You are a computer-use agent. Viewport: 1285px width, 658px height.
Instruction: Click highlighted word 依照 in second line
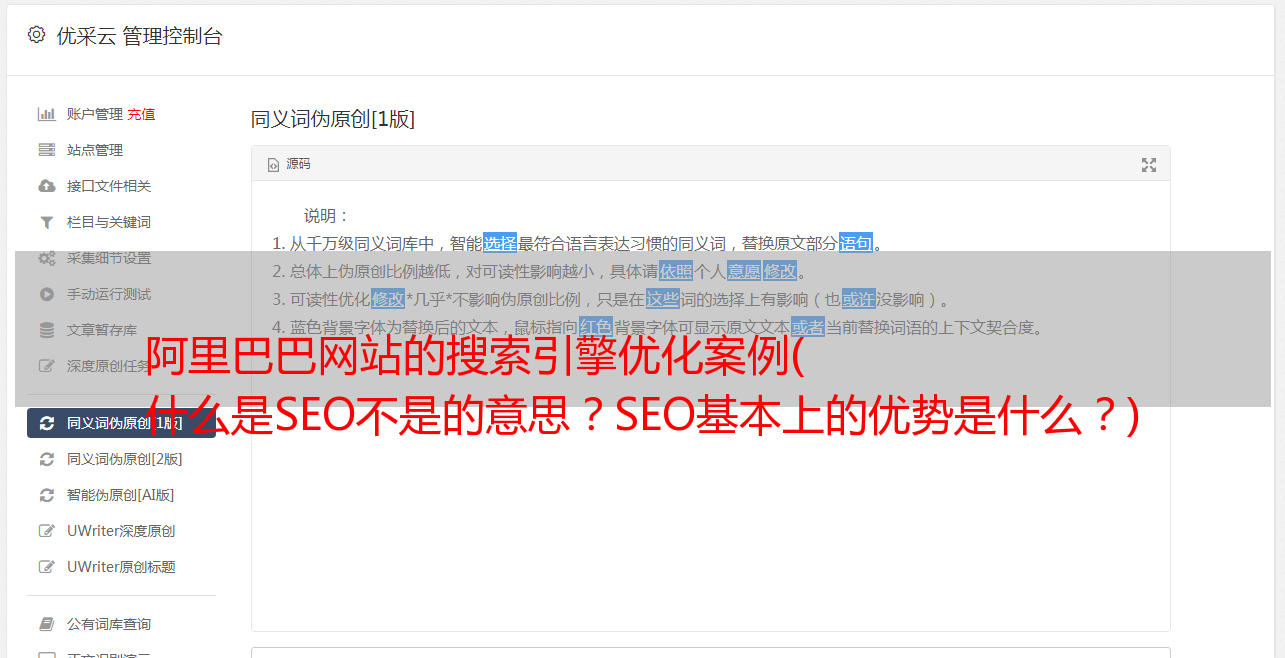(x=676, y=271)
